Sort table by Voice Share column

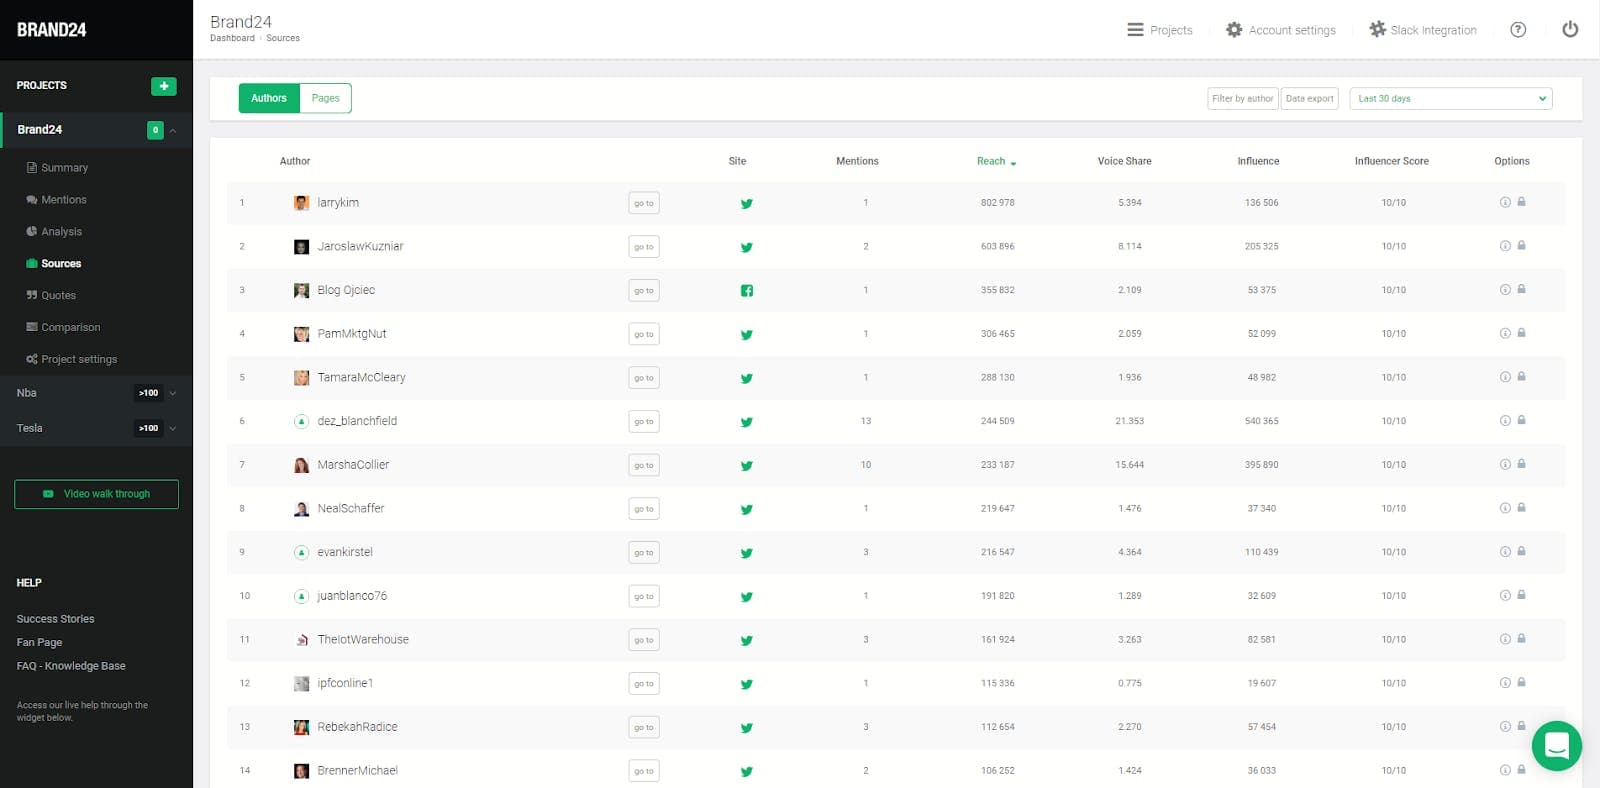[1124, 161]
